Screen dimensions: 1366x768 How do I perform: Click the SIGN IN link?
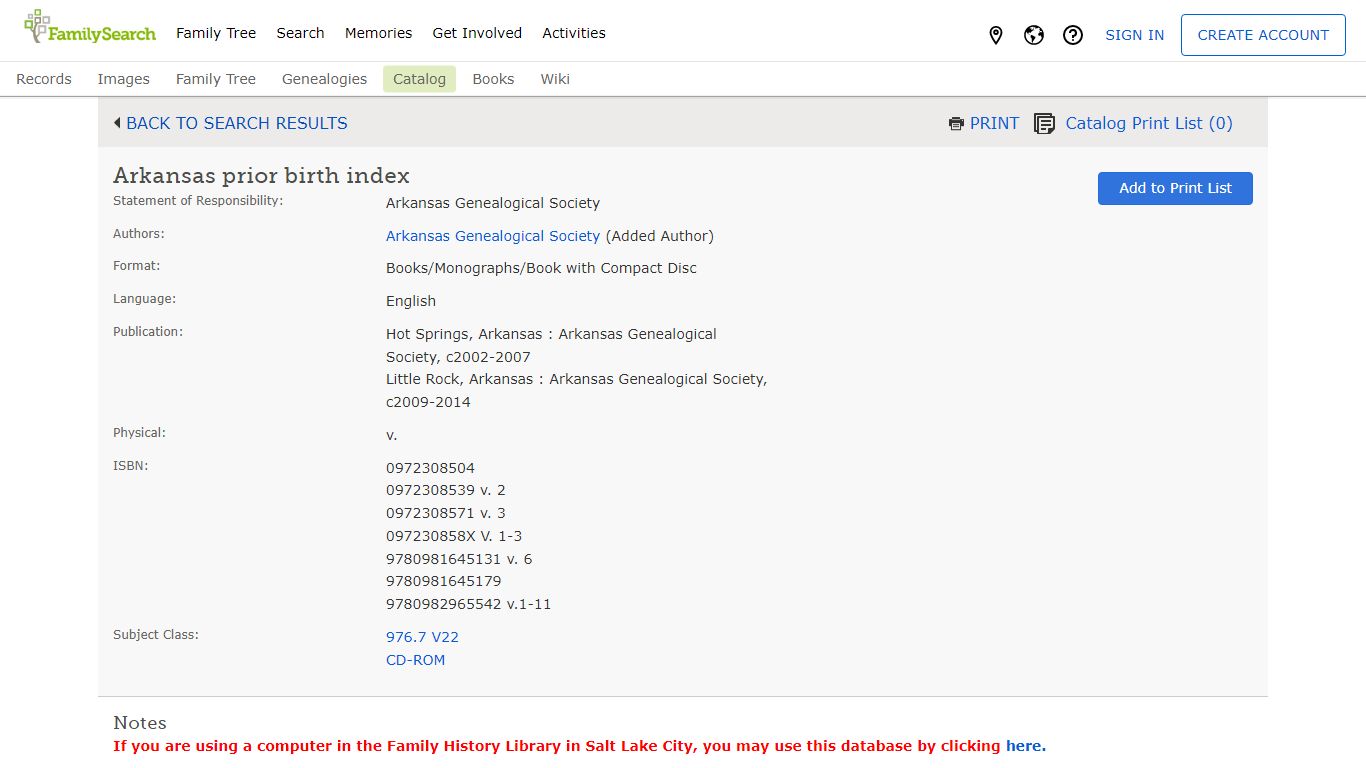pos(1134,35)
